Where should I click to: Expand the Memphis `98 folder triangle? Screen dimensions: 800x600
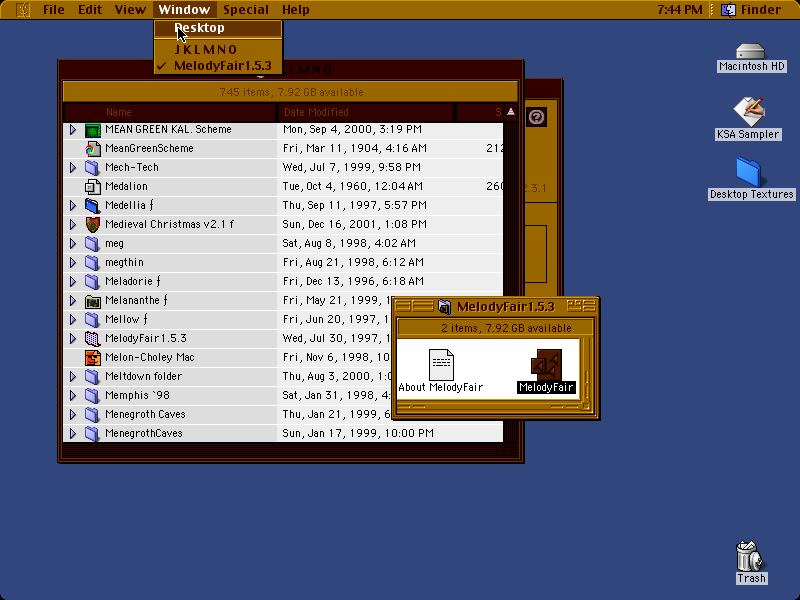click(73, 395)
